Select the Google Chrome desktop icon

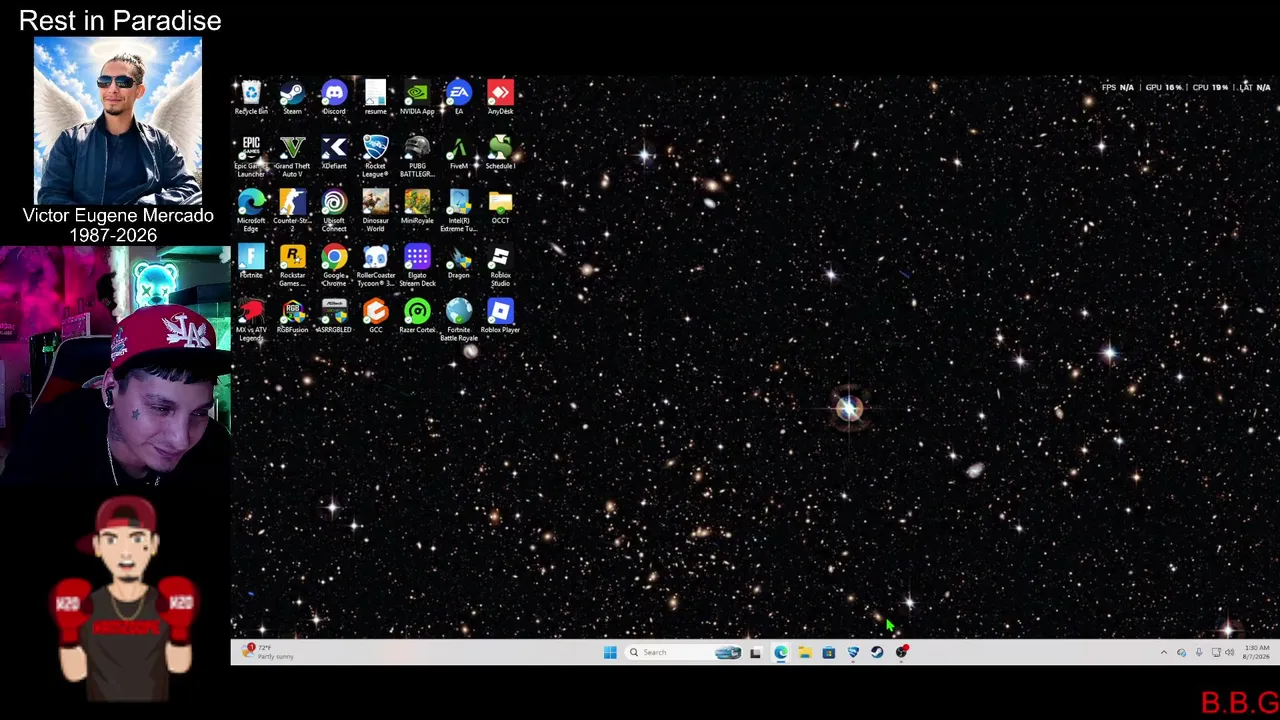(x=334, y=266)
